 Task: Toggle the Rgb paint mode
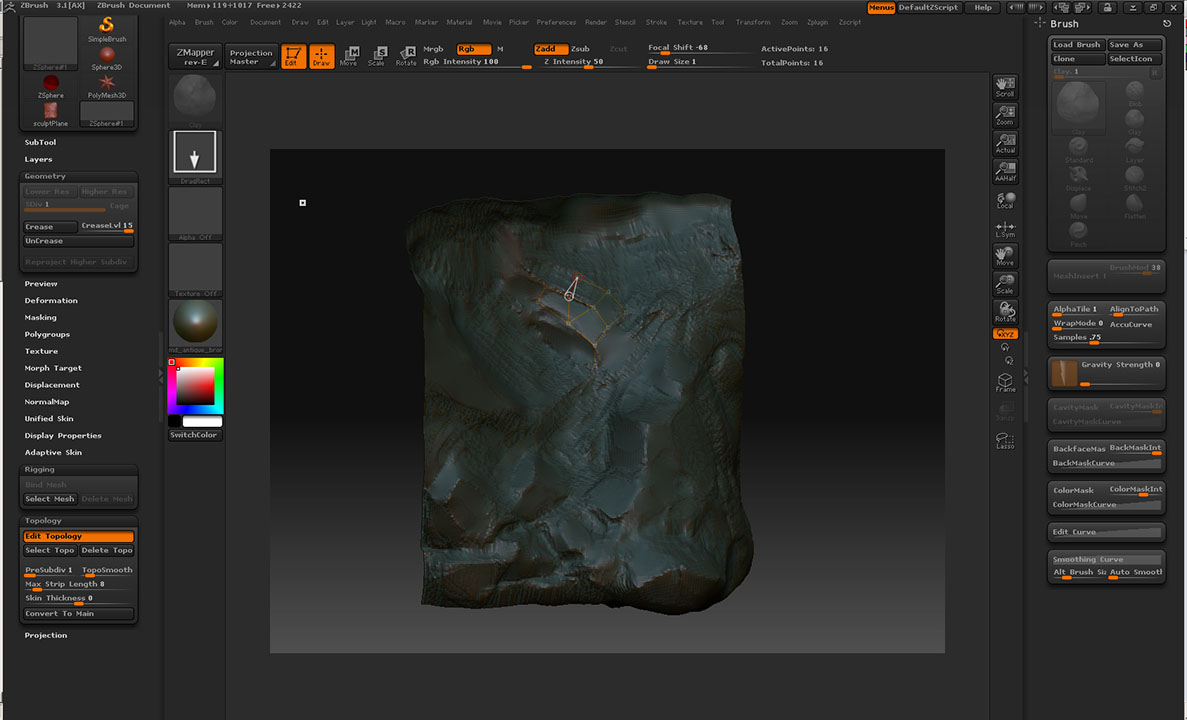click(473, 49)
